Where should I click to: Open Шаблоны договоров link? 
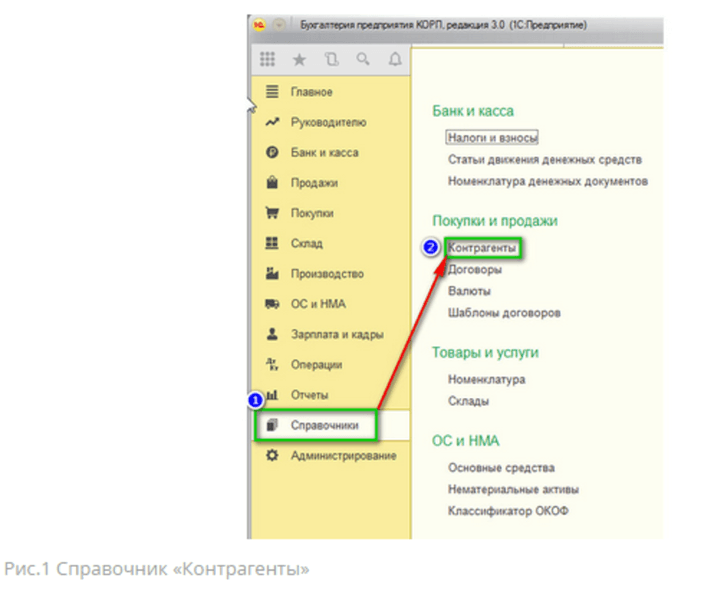[x=504, y=313]
